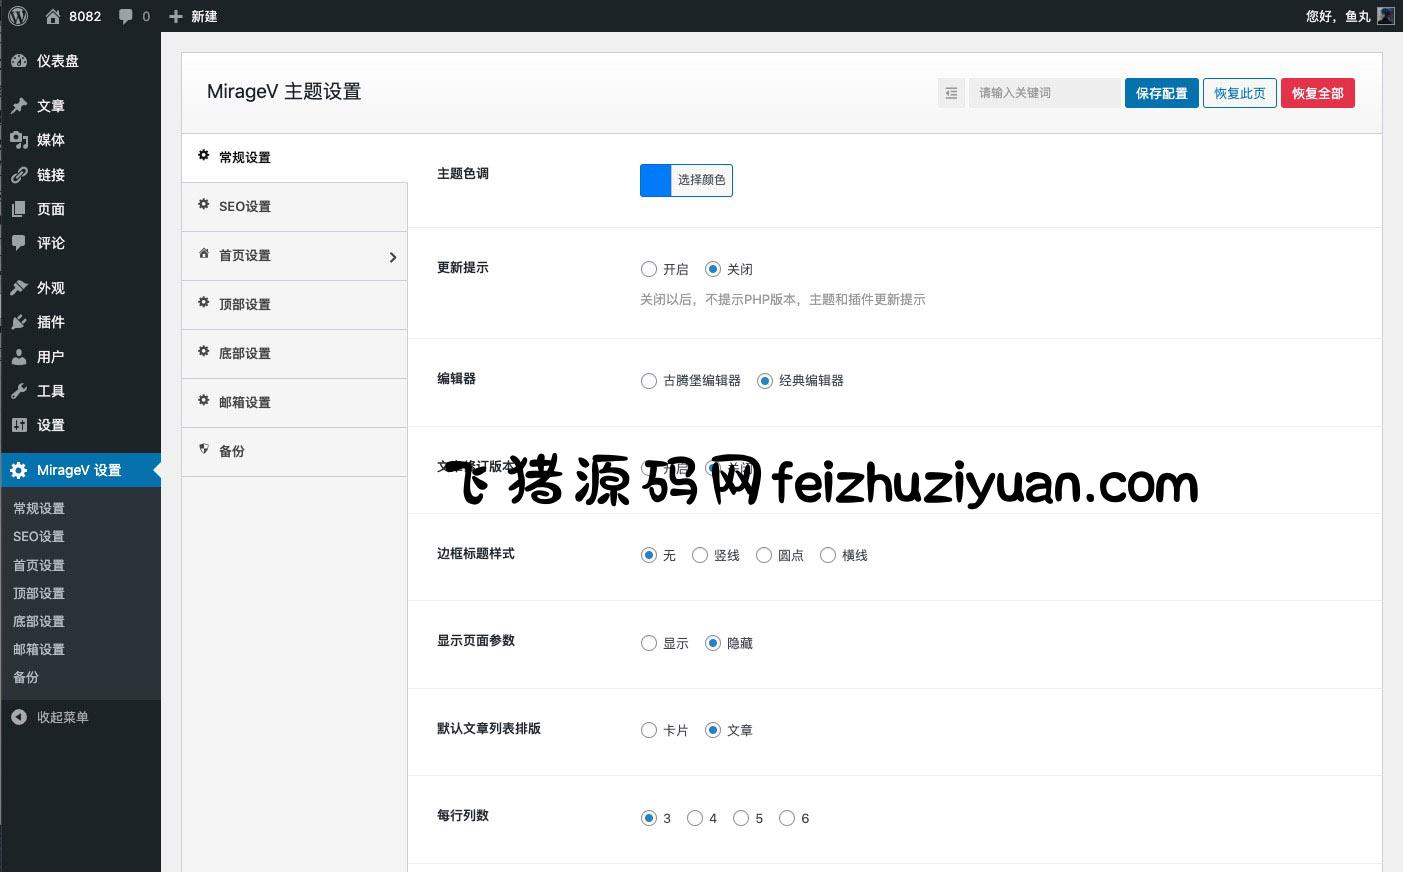Click the 仪表盘 dashboard icon
The width and height of the screenshot is (1403, 872).
point(19,61)
